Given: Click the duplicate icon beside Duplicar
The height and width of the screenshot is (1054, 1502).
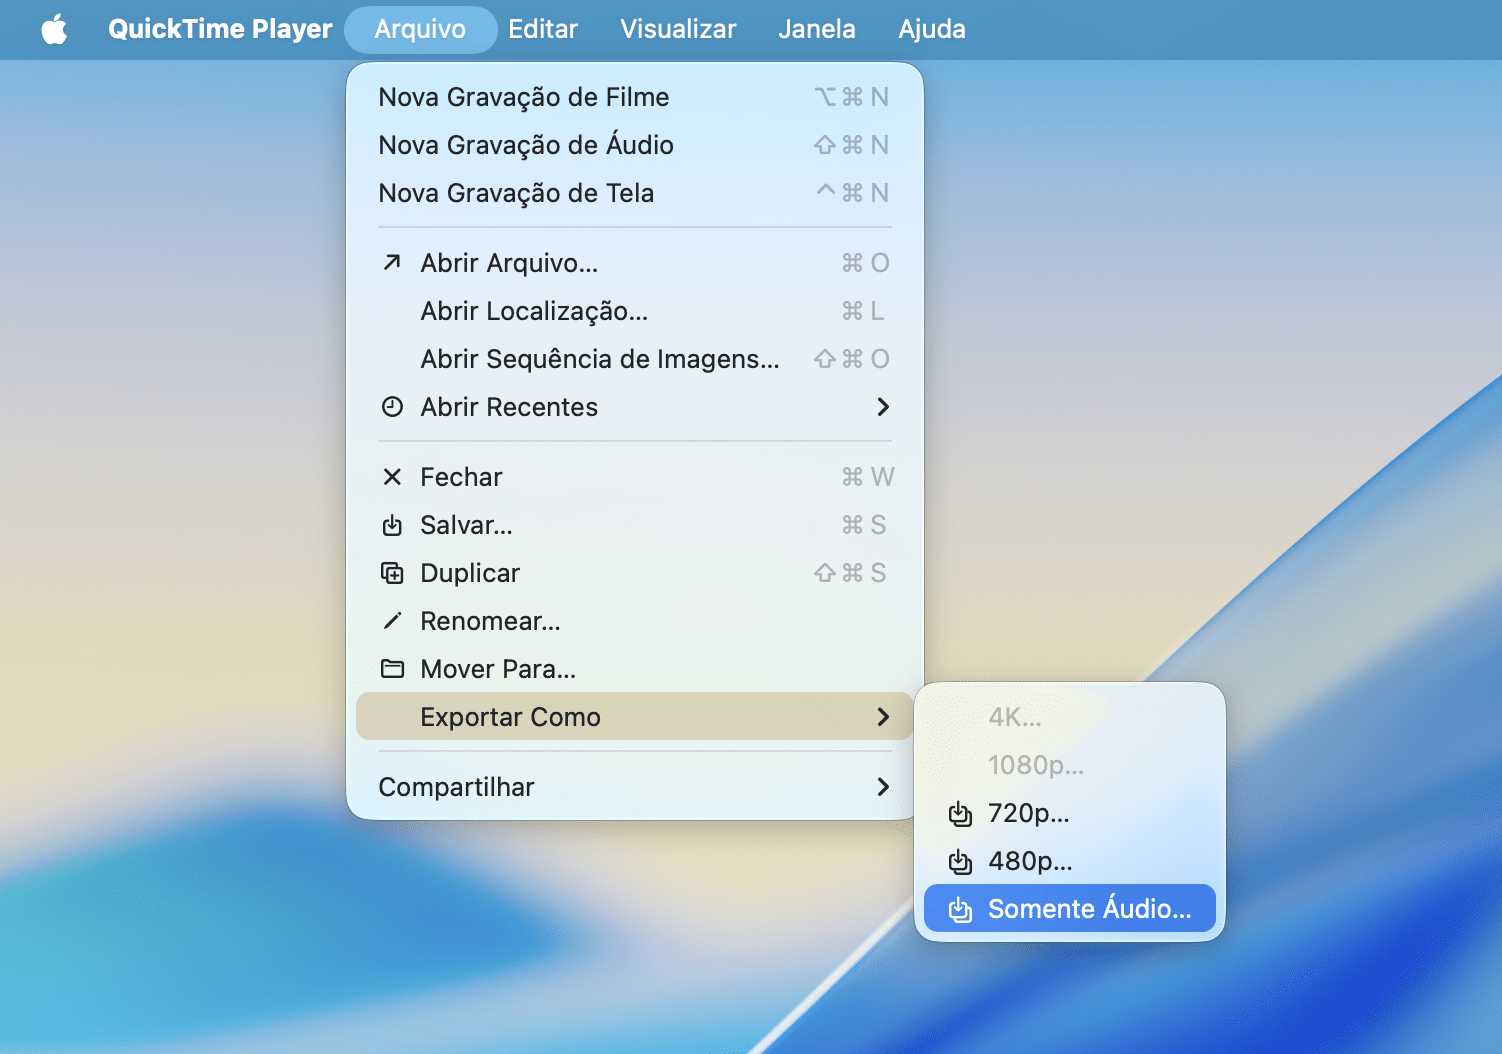Looking at the screenshot, I should point(392,573).
